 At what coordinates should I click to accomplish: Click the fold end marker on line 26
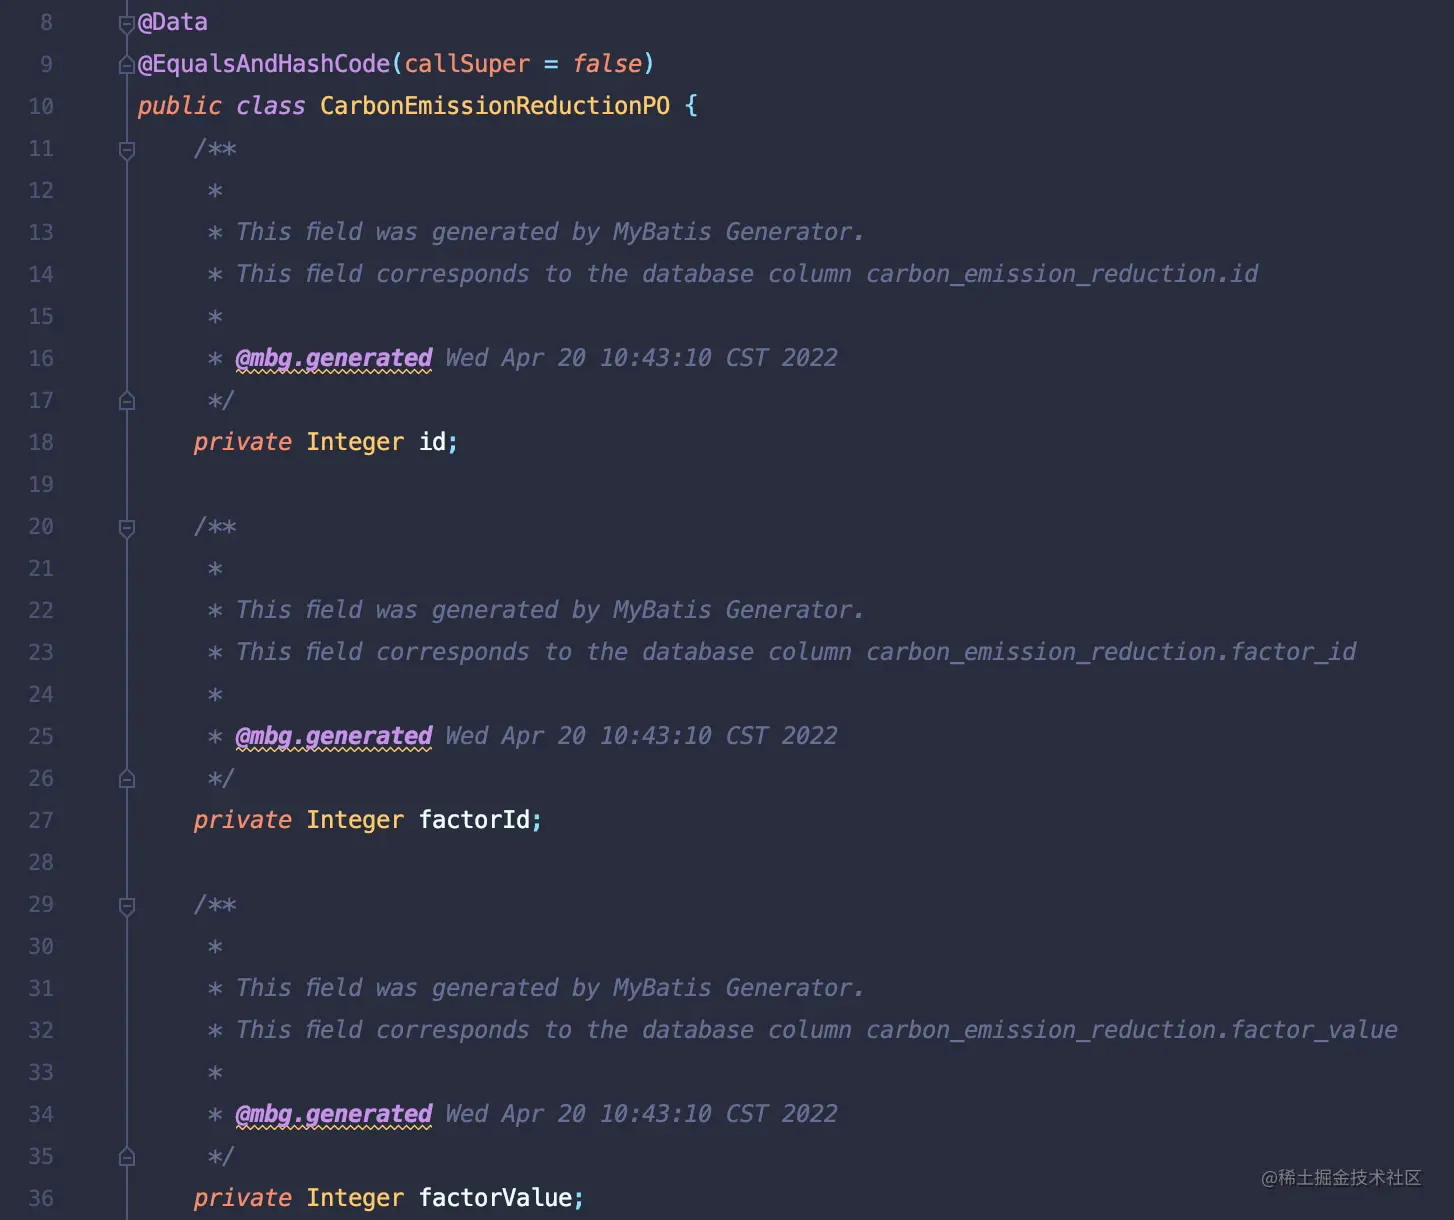[x=127, y=779]
